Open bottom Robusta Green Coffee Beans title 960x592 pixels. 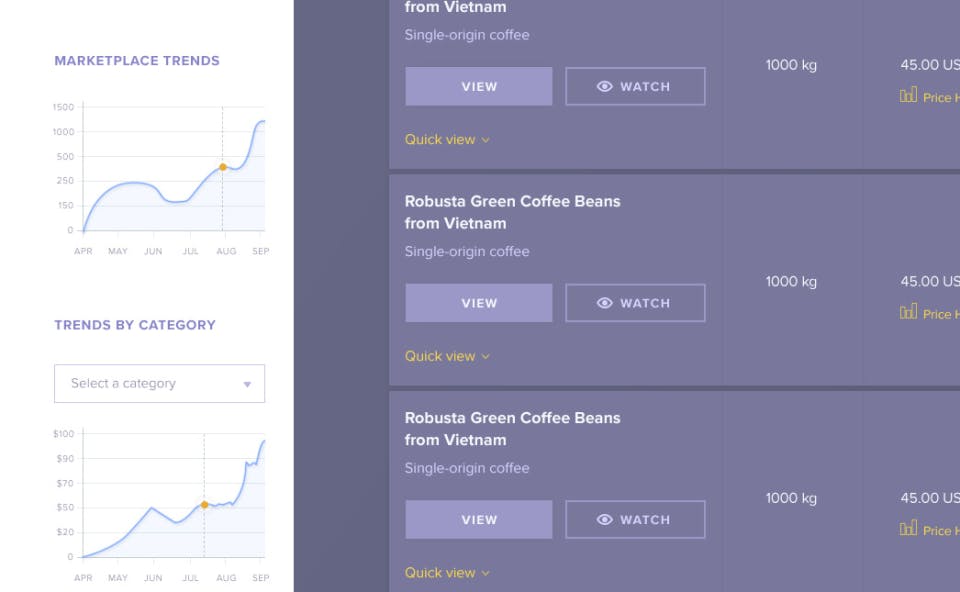[512, 429]
